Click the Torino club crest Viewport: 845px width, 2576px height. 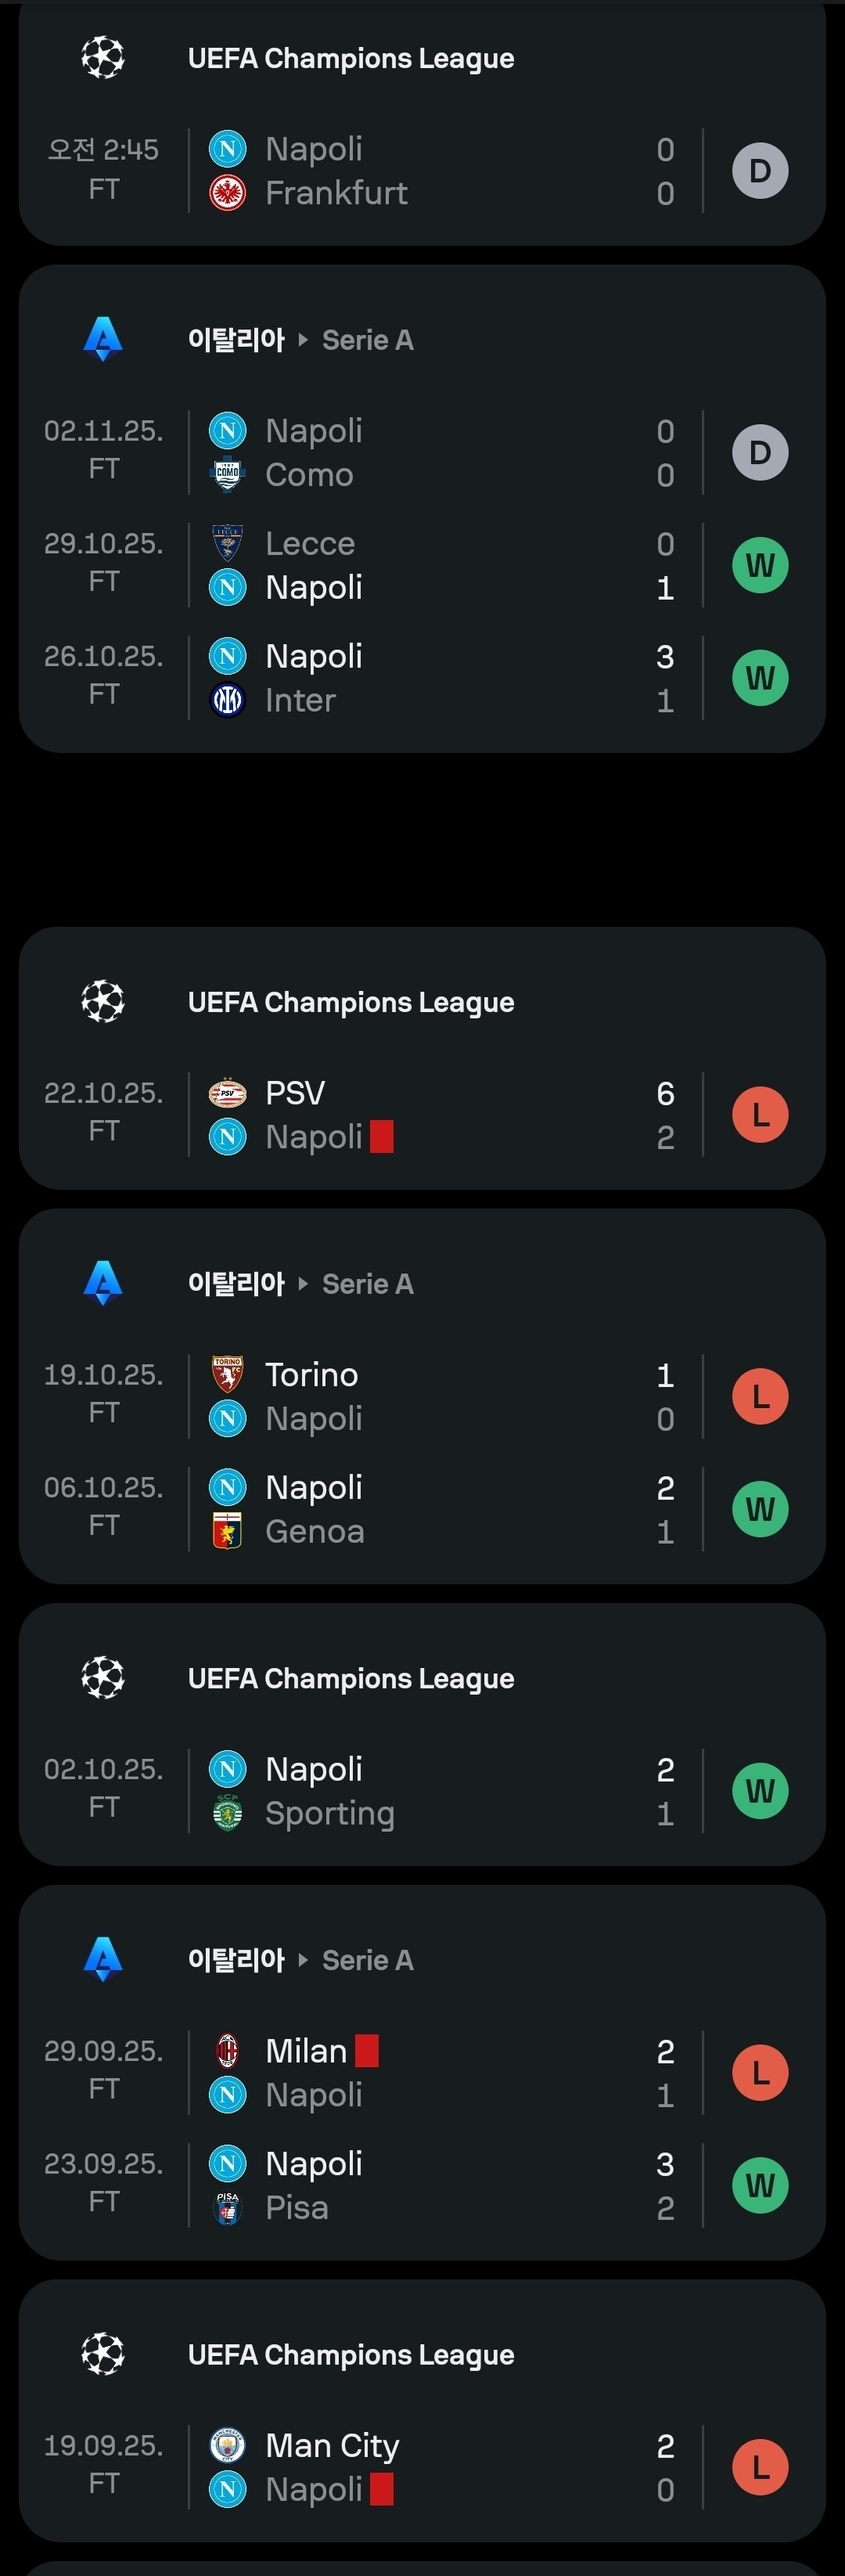point(227,1375)
